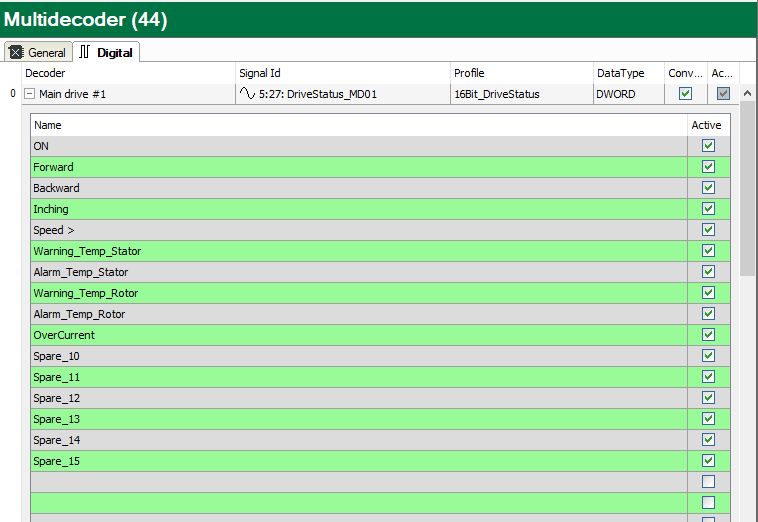Click the General tab icon
The width and height of the screenshot is (758, 522).
coord(17,52)
